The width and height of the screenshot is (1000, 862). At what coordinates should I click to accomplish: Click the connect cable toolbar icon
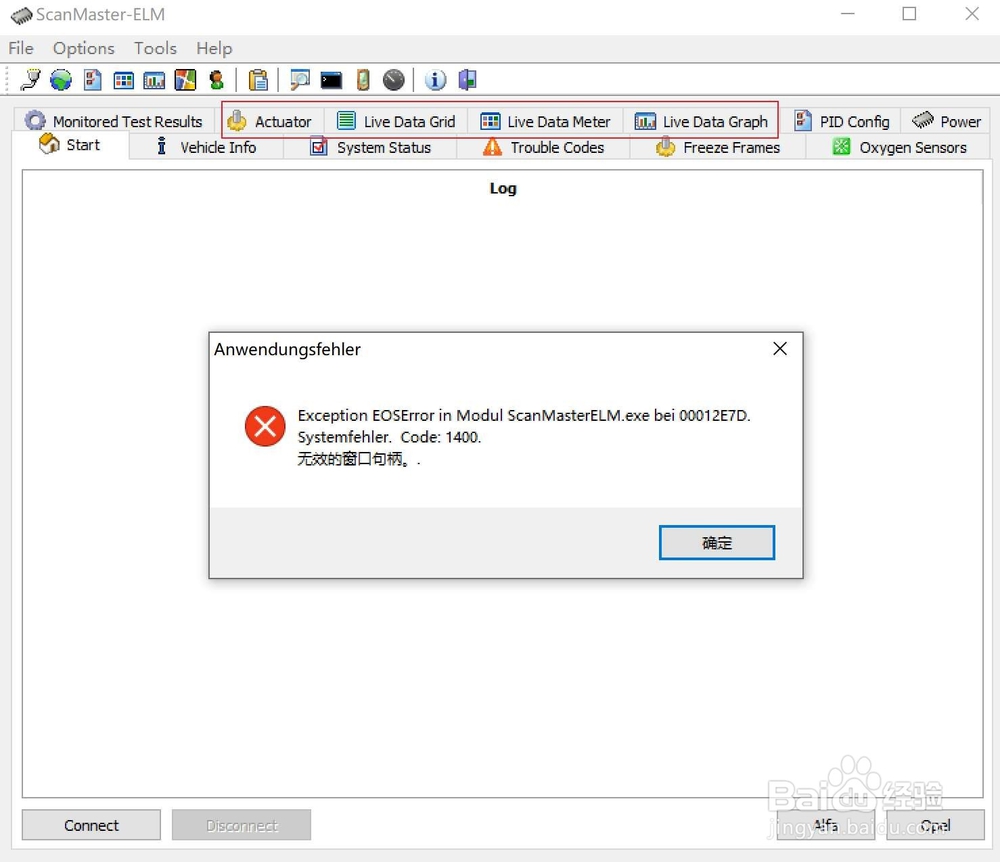click(x=30, y=80)
